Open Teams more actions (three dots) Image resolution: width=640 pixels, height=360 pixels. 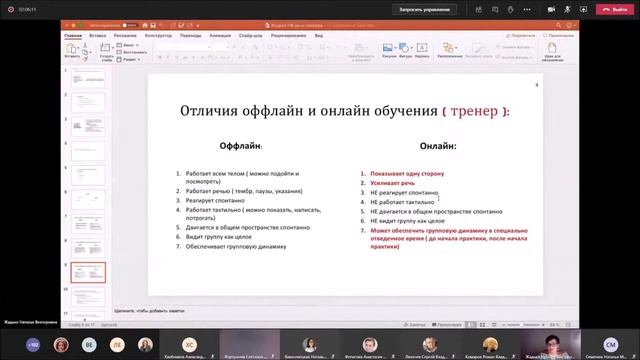[x=527, y=9]
